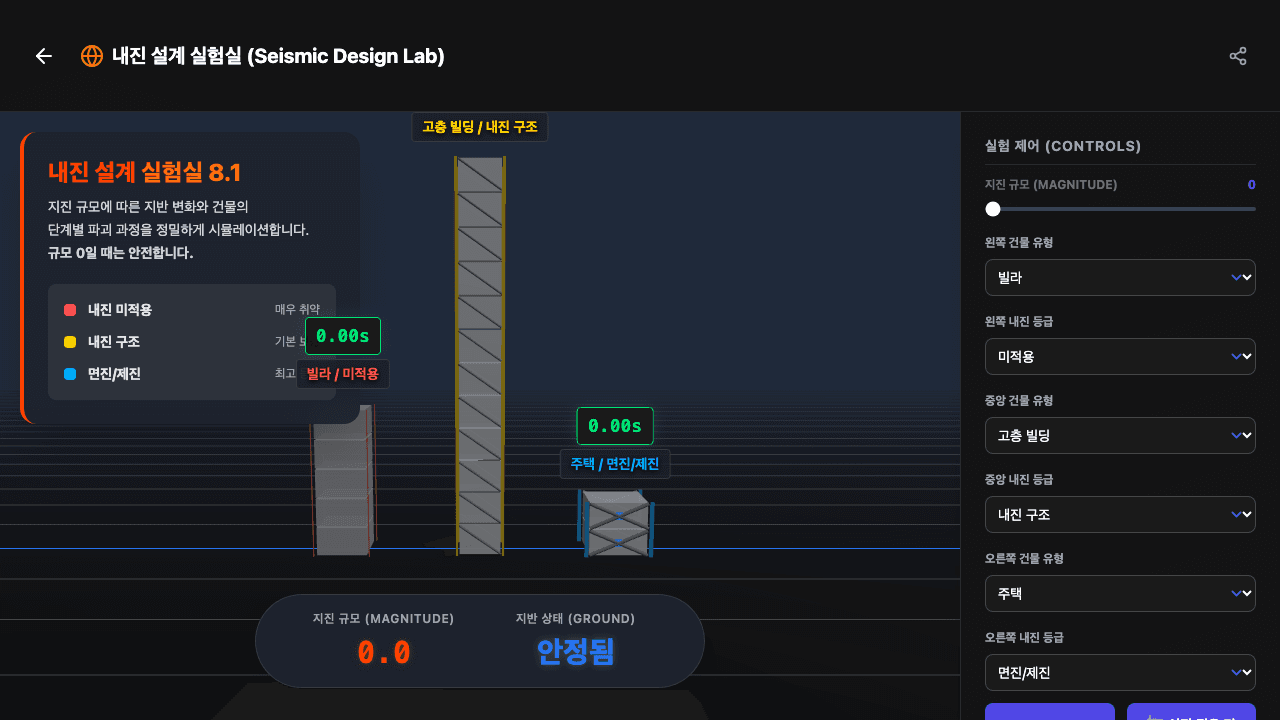
Task: Click the back arrow in header
Action: tap(44, 56)
